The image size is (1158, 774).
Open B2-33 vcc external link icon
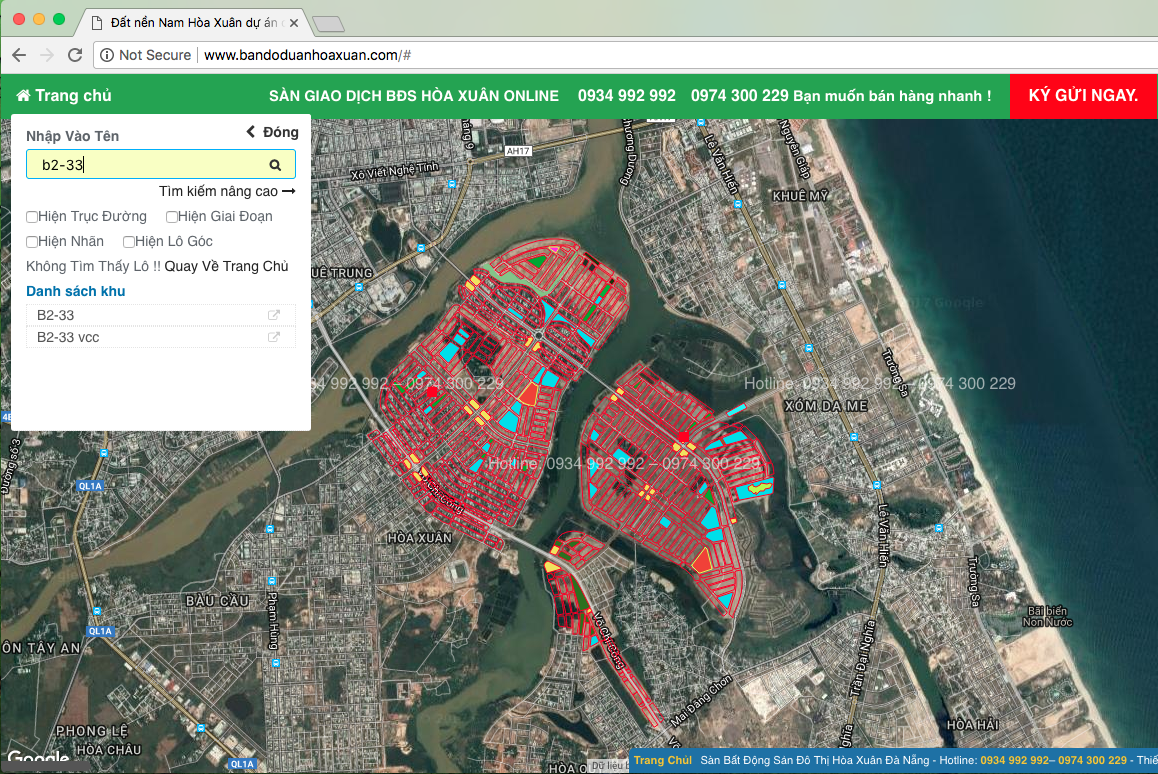(274, 337)
